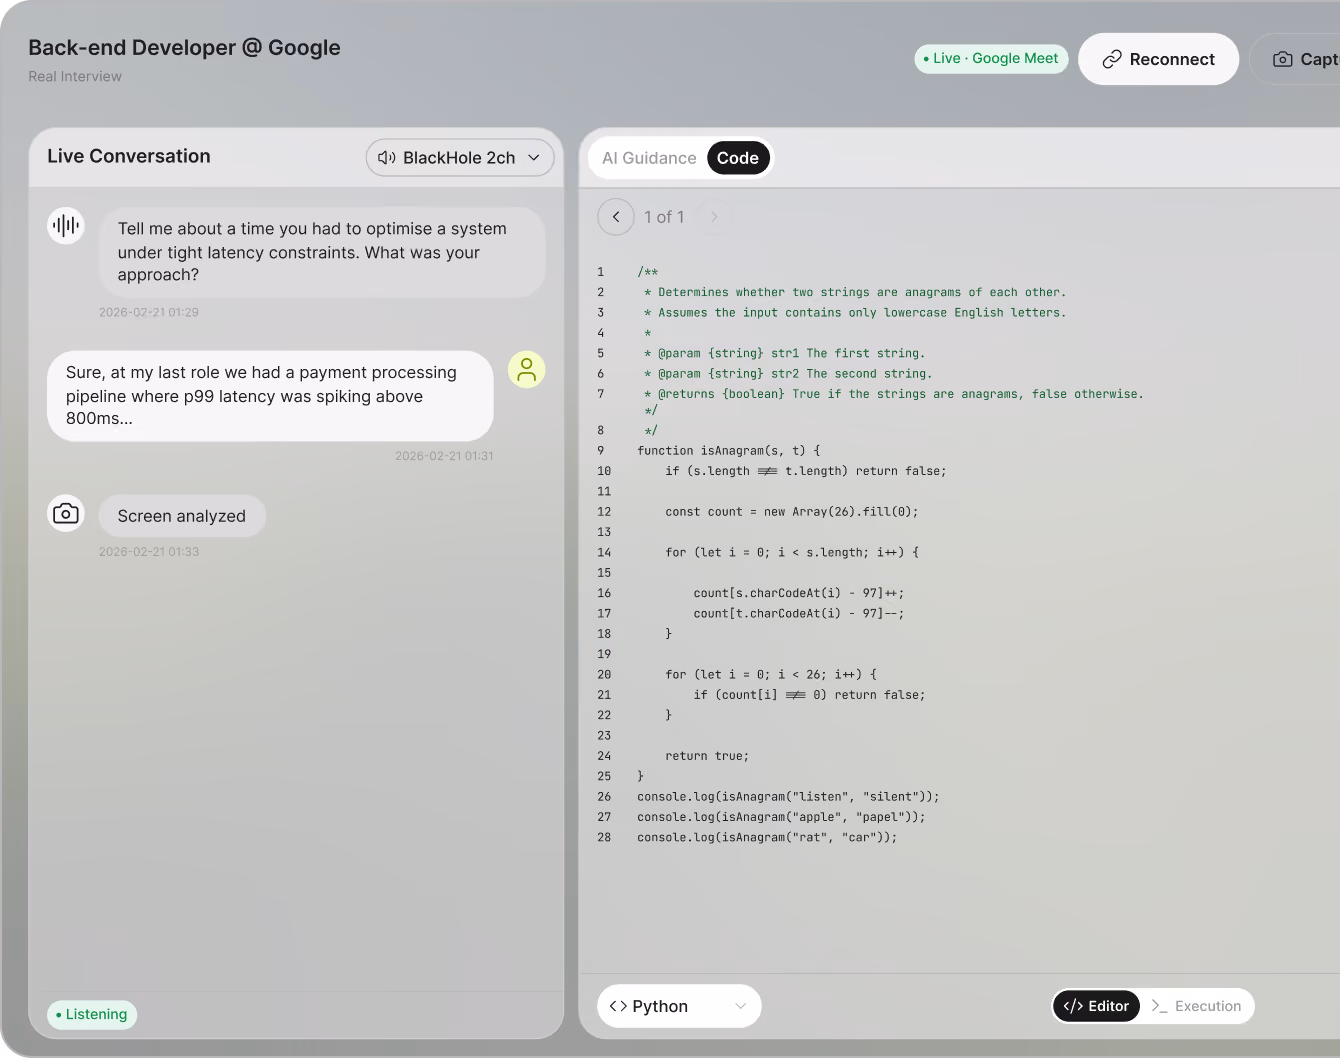Select the Code tab
This screenshot has height=1058, width=1340.
[x=738, y=158]
